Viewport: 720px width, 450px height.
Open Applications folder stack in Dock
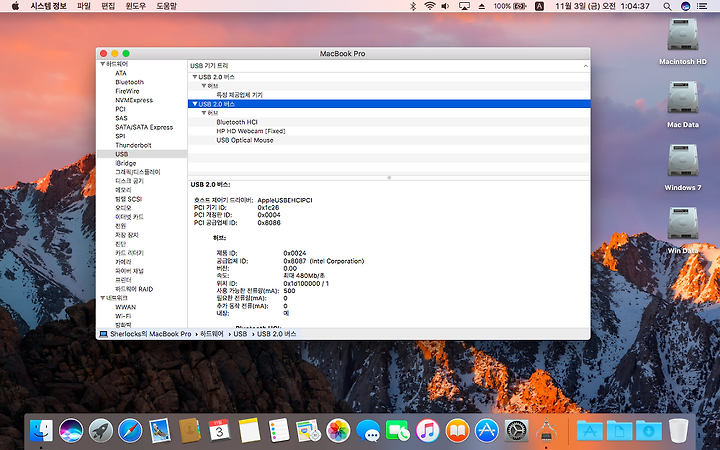tap(590, 431)
